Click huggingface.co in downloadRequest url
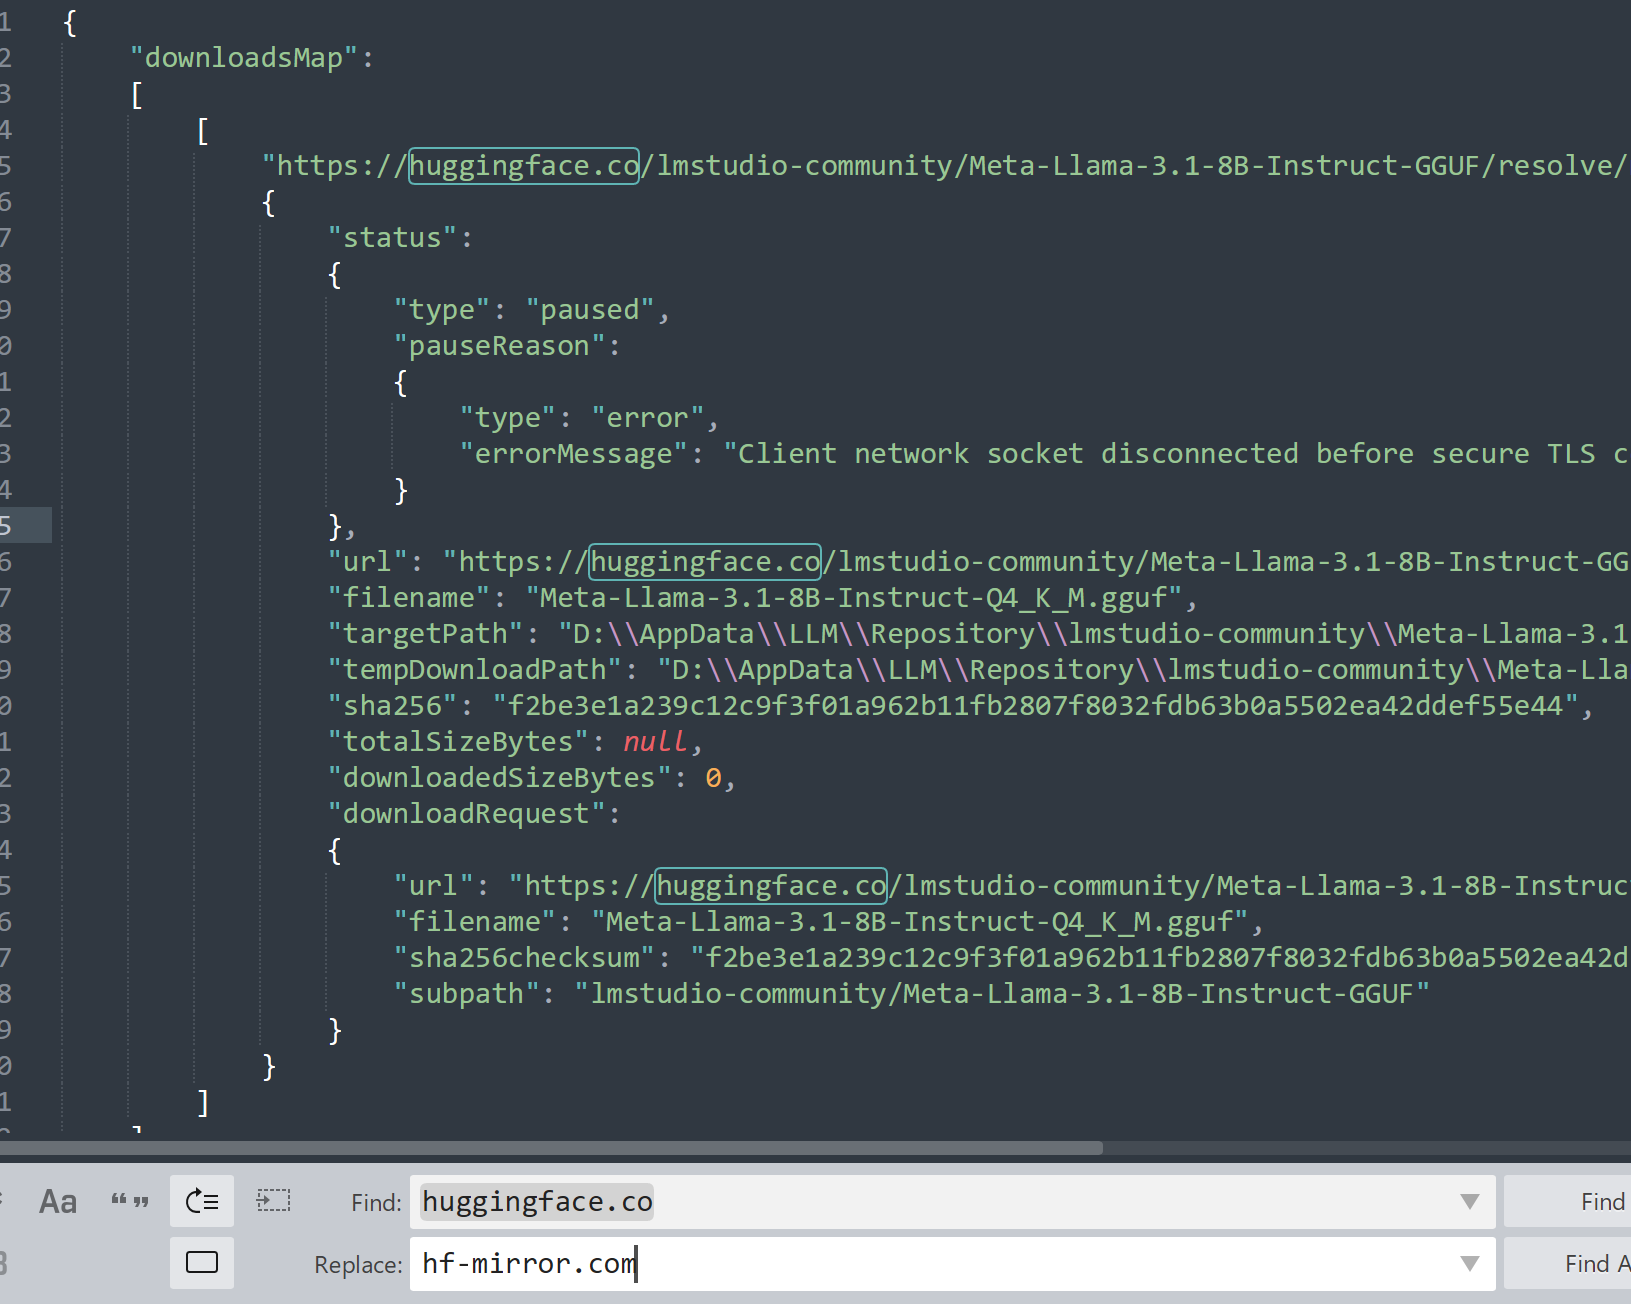Screen dimensions: 1631x1304 click(x=771, y=886)
